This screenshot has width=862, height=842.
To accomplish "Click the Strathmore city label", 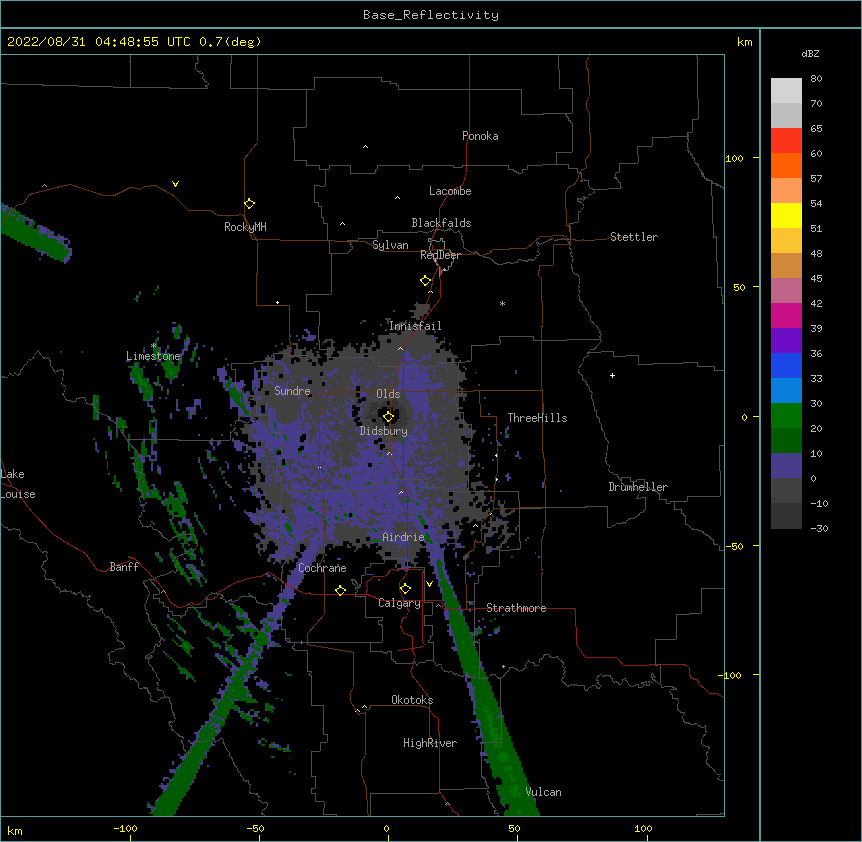I will (x=516, y=608).
